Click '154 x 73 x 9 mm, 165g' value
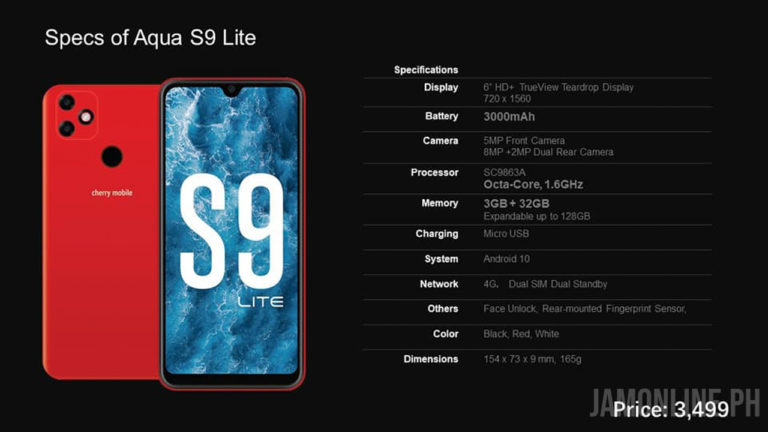This screenshot has height=432, width=768. click(532, 359)
